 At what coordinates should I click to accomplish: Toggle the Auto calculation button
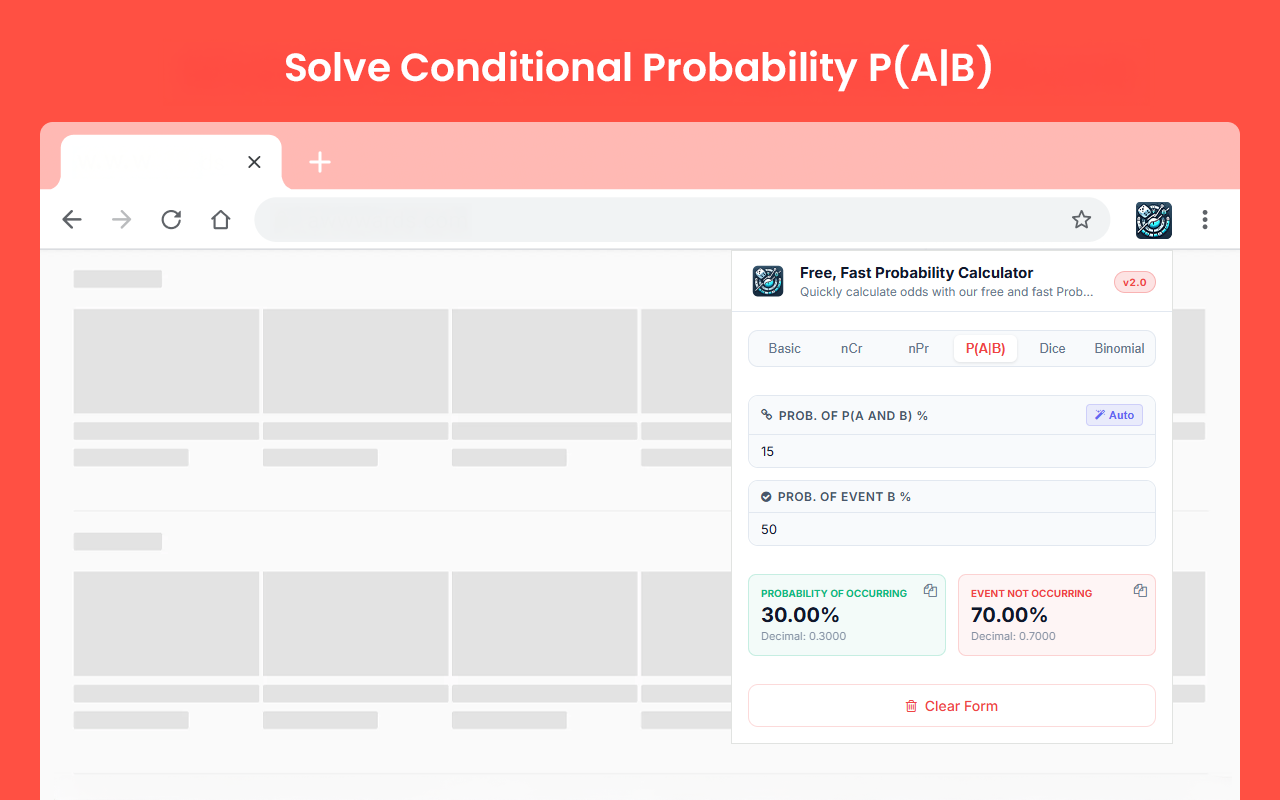click(1114, 415)
